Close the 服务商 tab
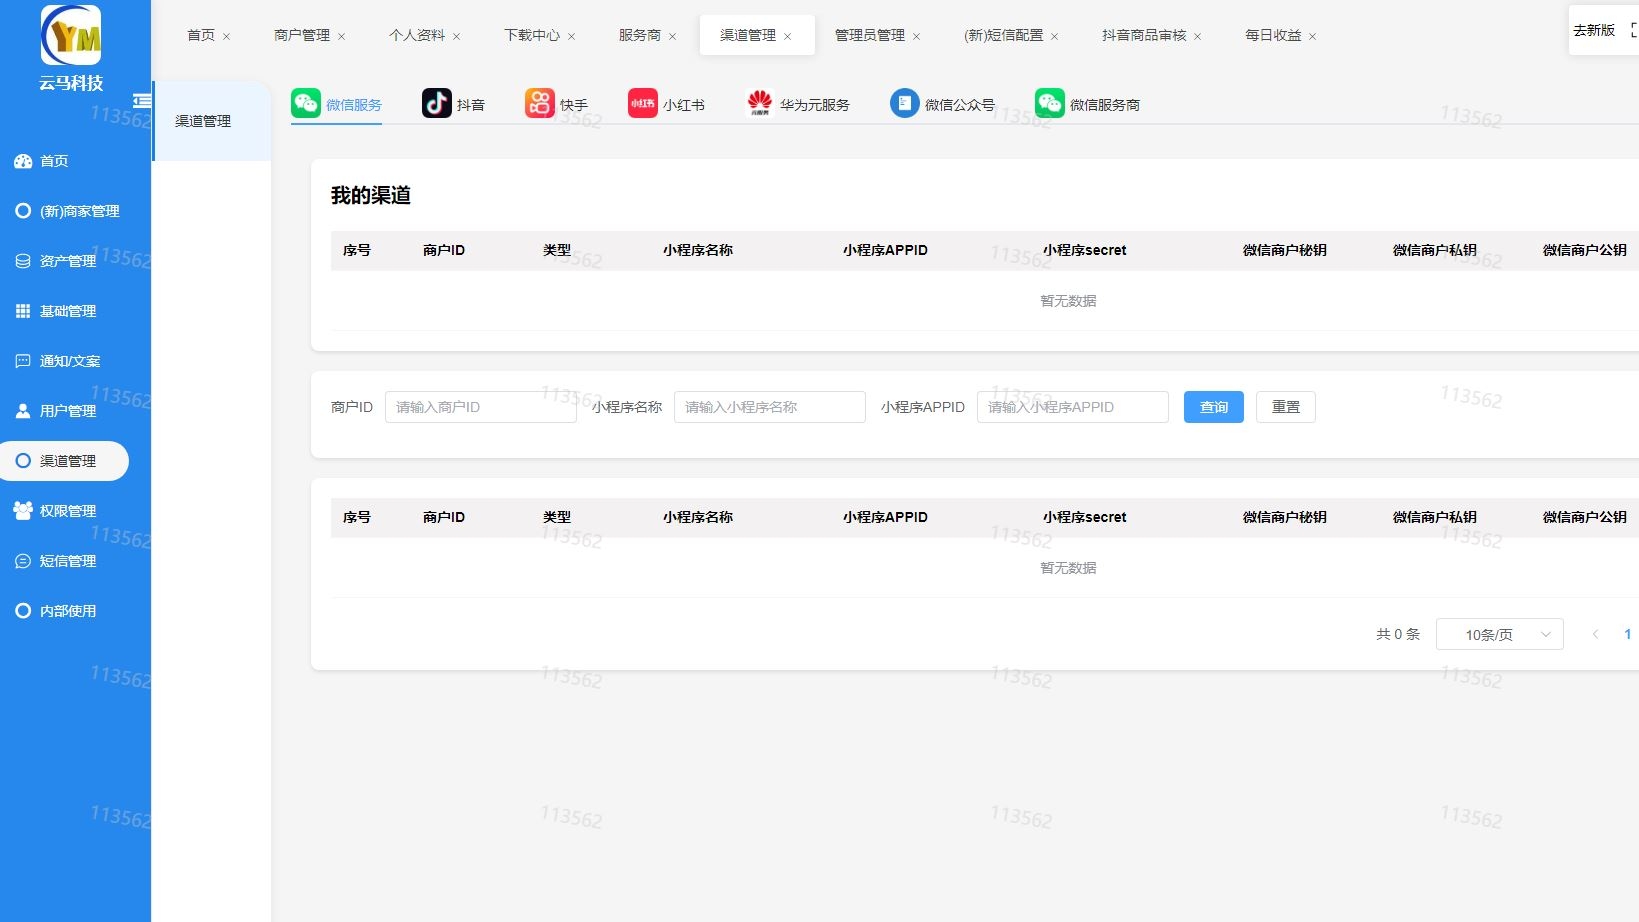 pyautogui.click(x=672, y=36)
